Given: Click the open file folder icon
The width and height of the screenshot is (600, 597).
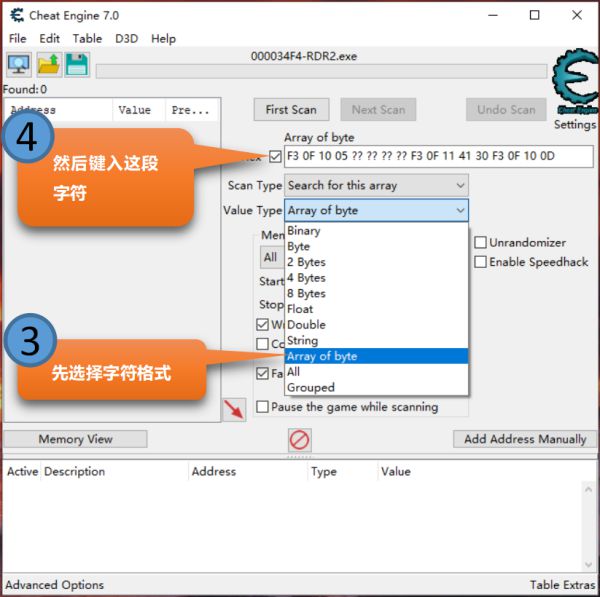Looking at the screenshot, I should [48, 65].
